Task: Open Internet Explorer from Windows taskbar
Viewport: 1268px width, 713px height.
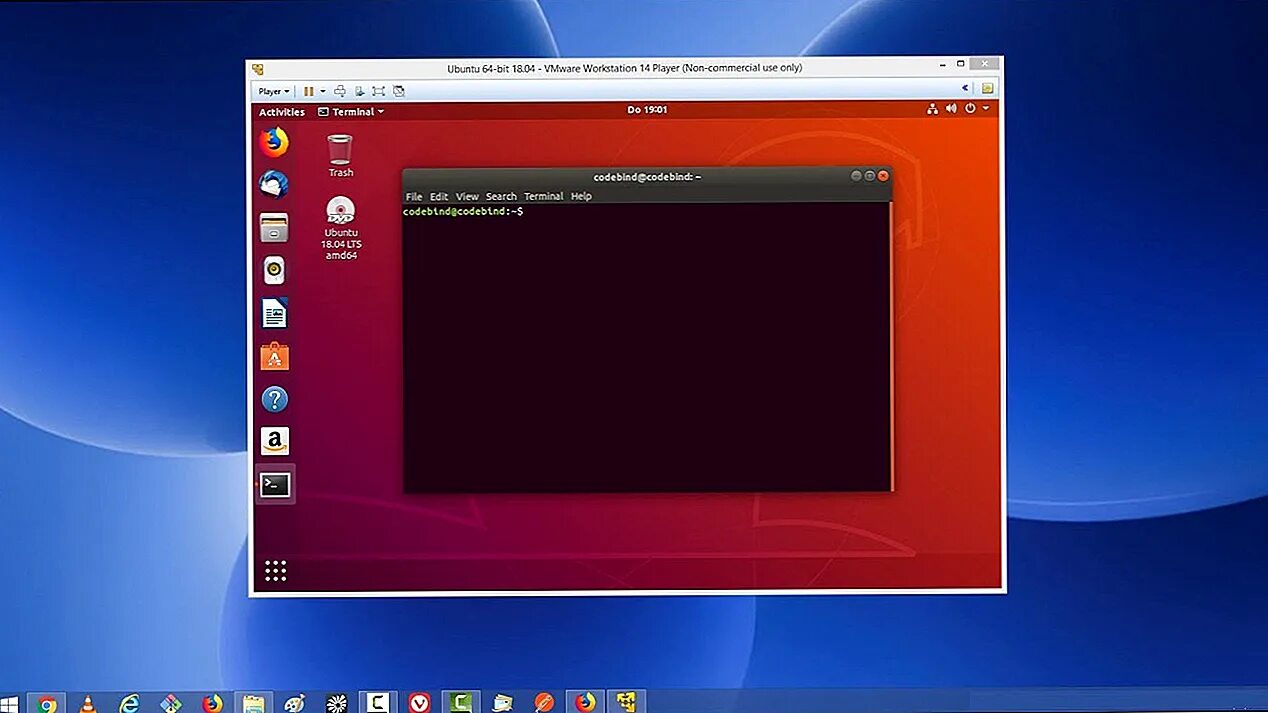Action: coord(129,703)
